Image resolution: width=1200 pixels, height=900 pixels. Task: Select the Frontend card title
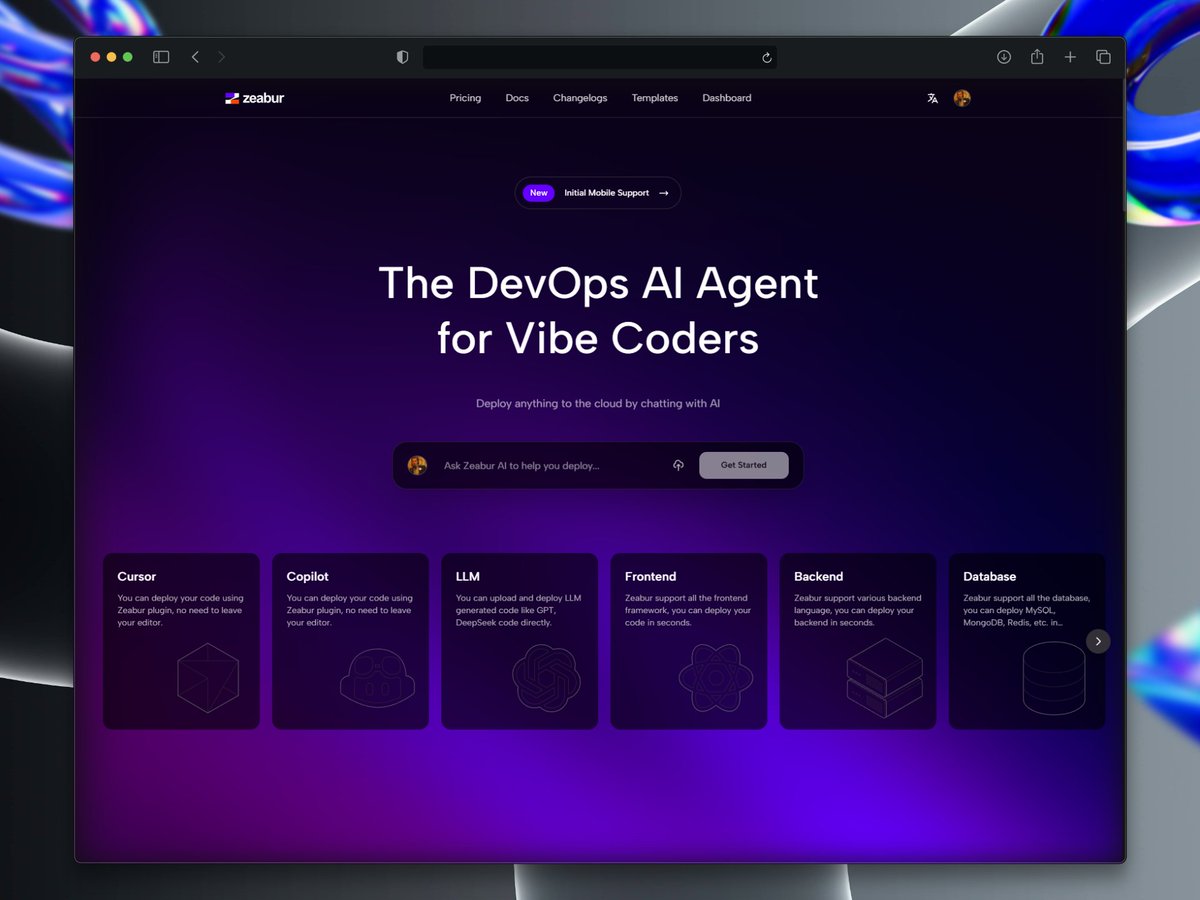point(651,576)
